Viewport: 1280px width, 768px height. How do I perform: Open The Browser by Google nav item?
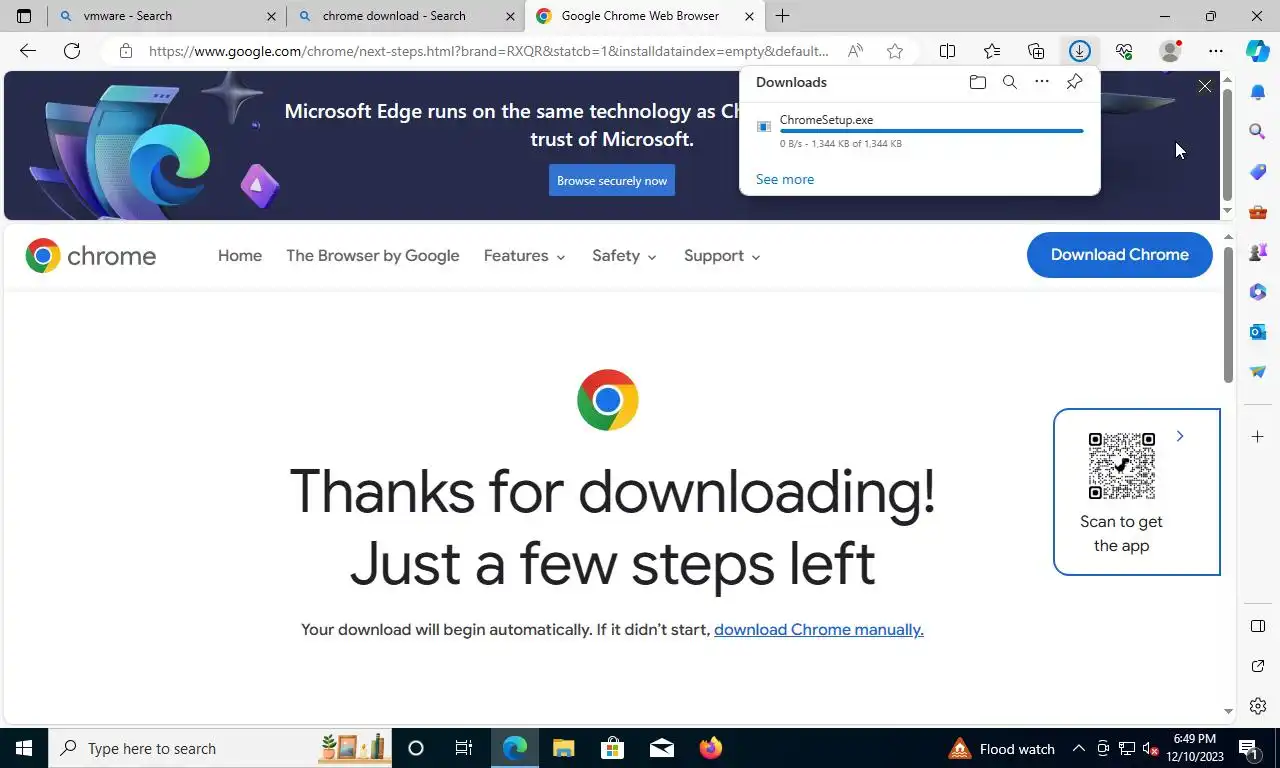[372, 255]
